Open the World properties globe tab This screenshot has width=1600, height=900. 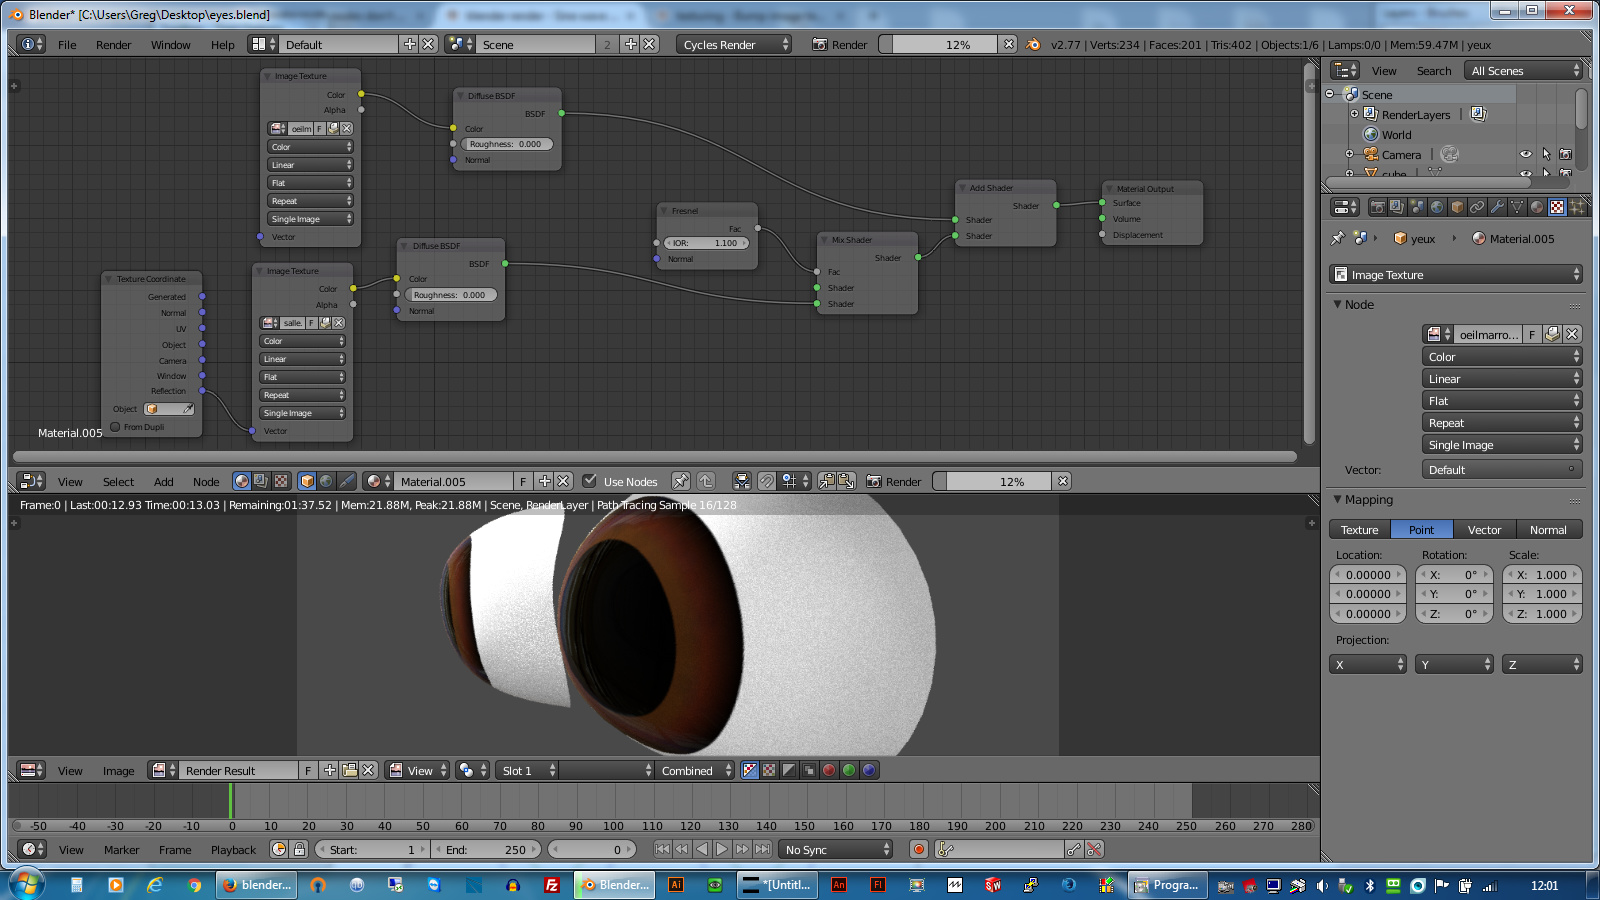(1437, 207)
